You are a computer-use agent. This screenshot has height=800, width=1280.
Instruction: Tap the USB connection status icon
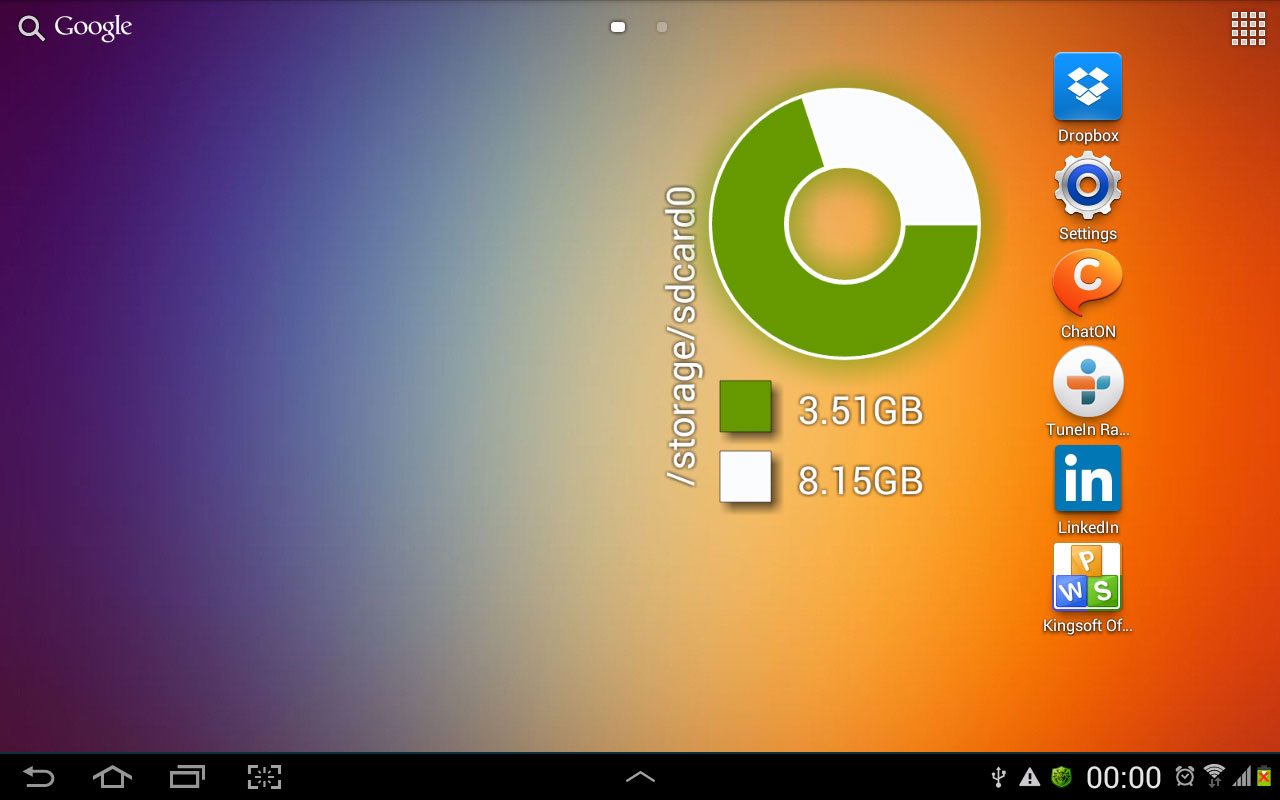[x=997, y=776]
